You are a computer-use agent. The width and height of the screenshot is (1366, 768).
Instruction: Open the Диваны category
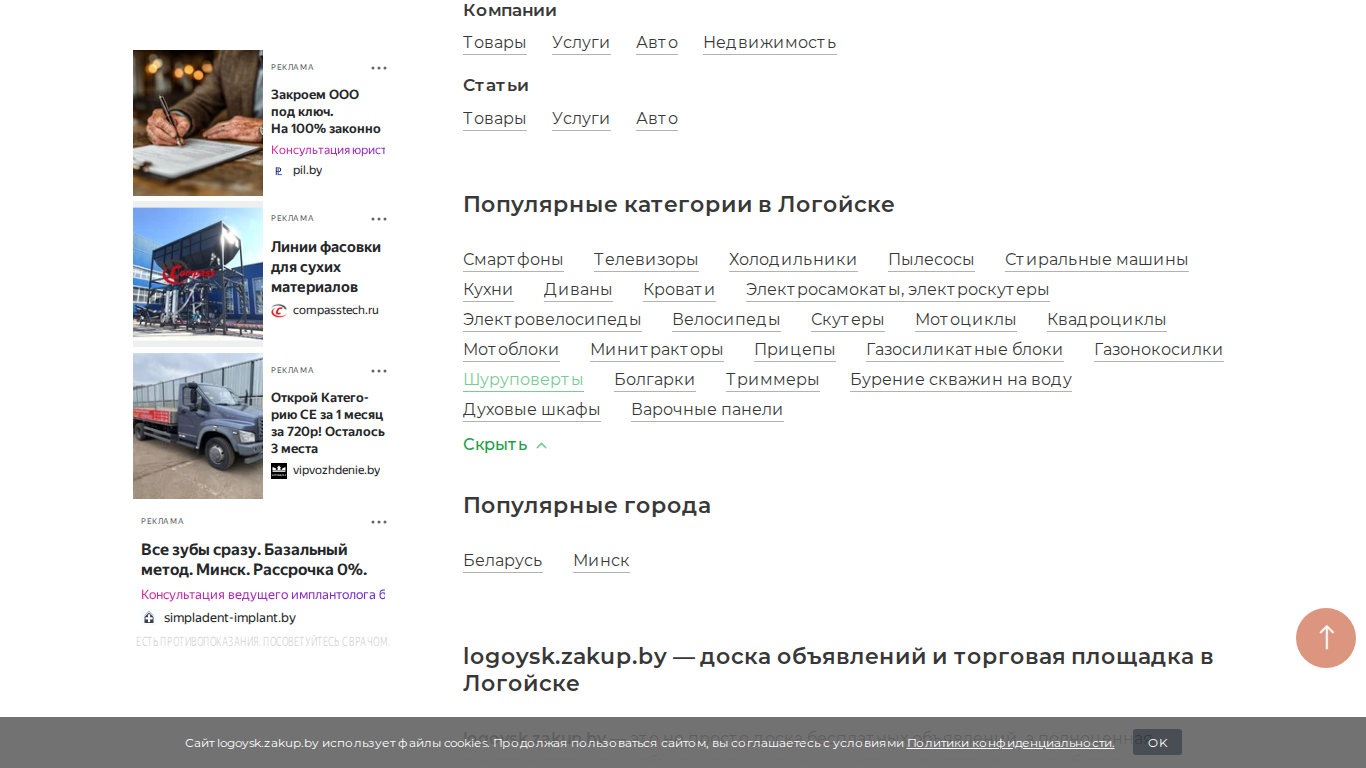tap(578, 290)
